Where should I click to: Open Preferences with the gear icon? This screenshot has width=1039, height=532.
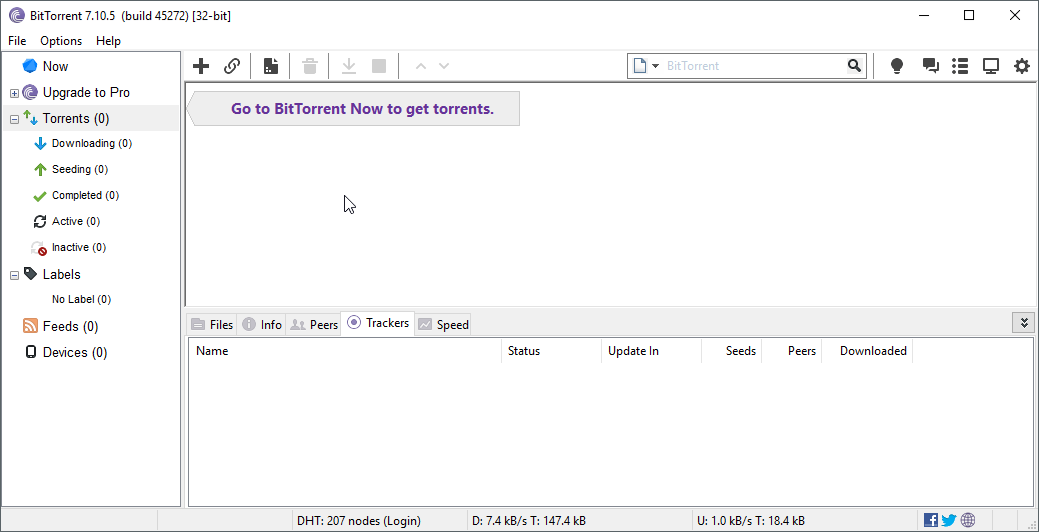(x=1022, y=66)
